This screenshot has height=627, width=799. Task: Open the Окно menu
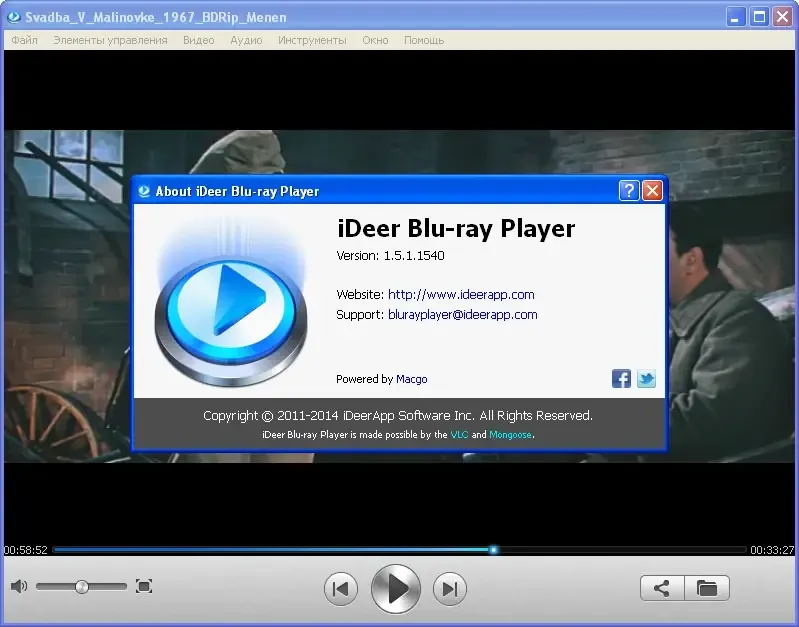tap(376, 40)
